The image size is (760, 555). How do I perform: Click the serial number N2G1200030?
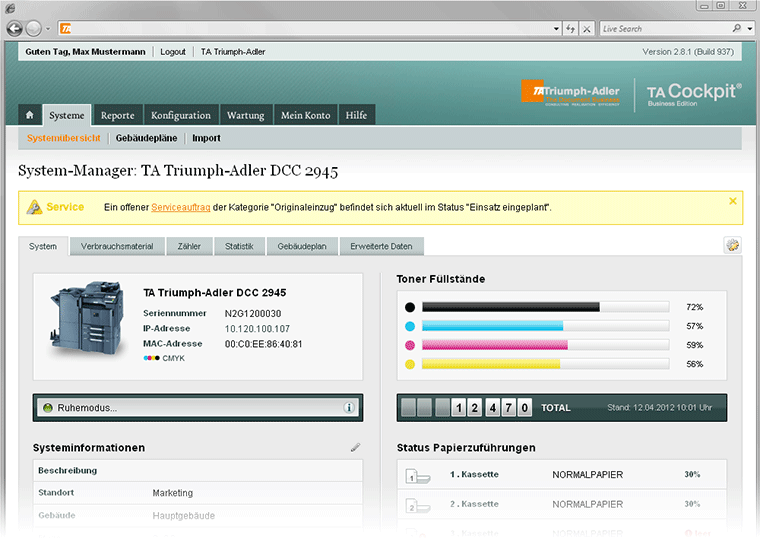tap(253, 314)
